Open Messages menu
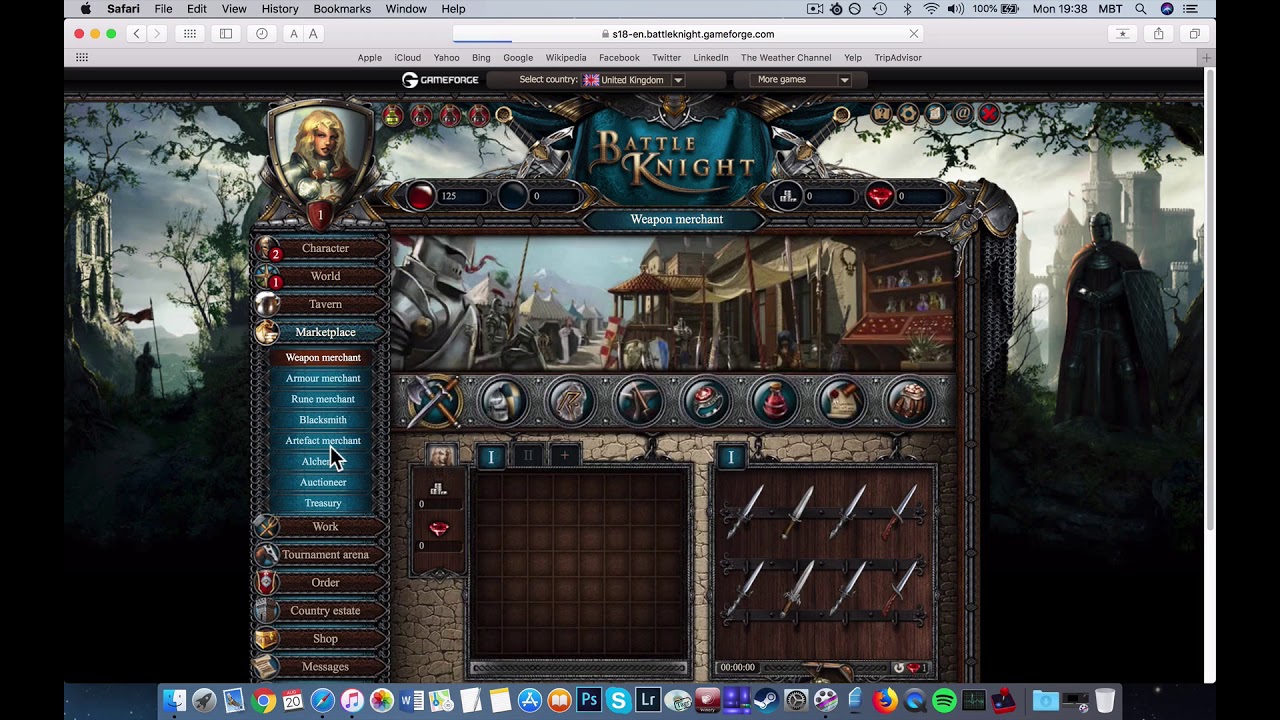 [325, 666]
